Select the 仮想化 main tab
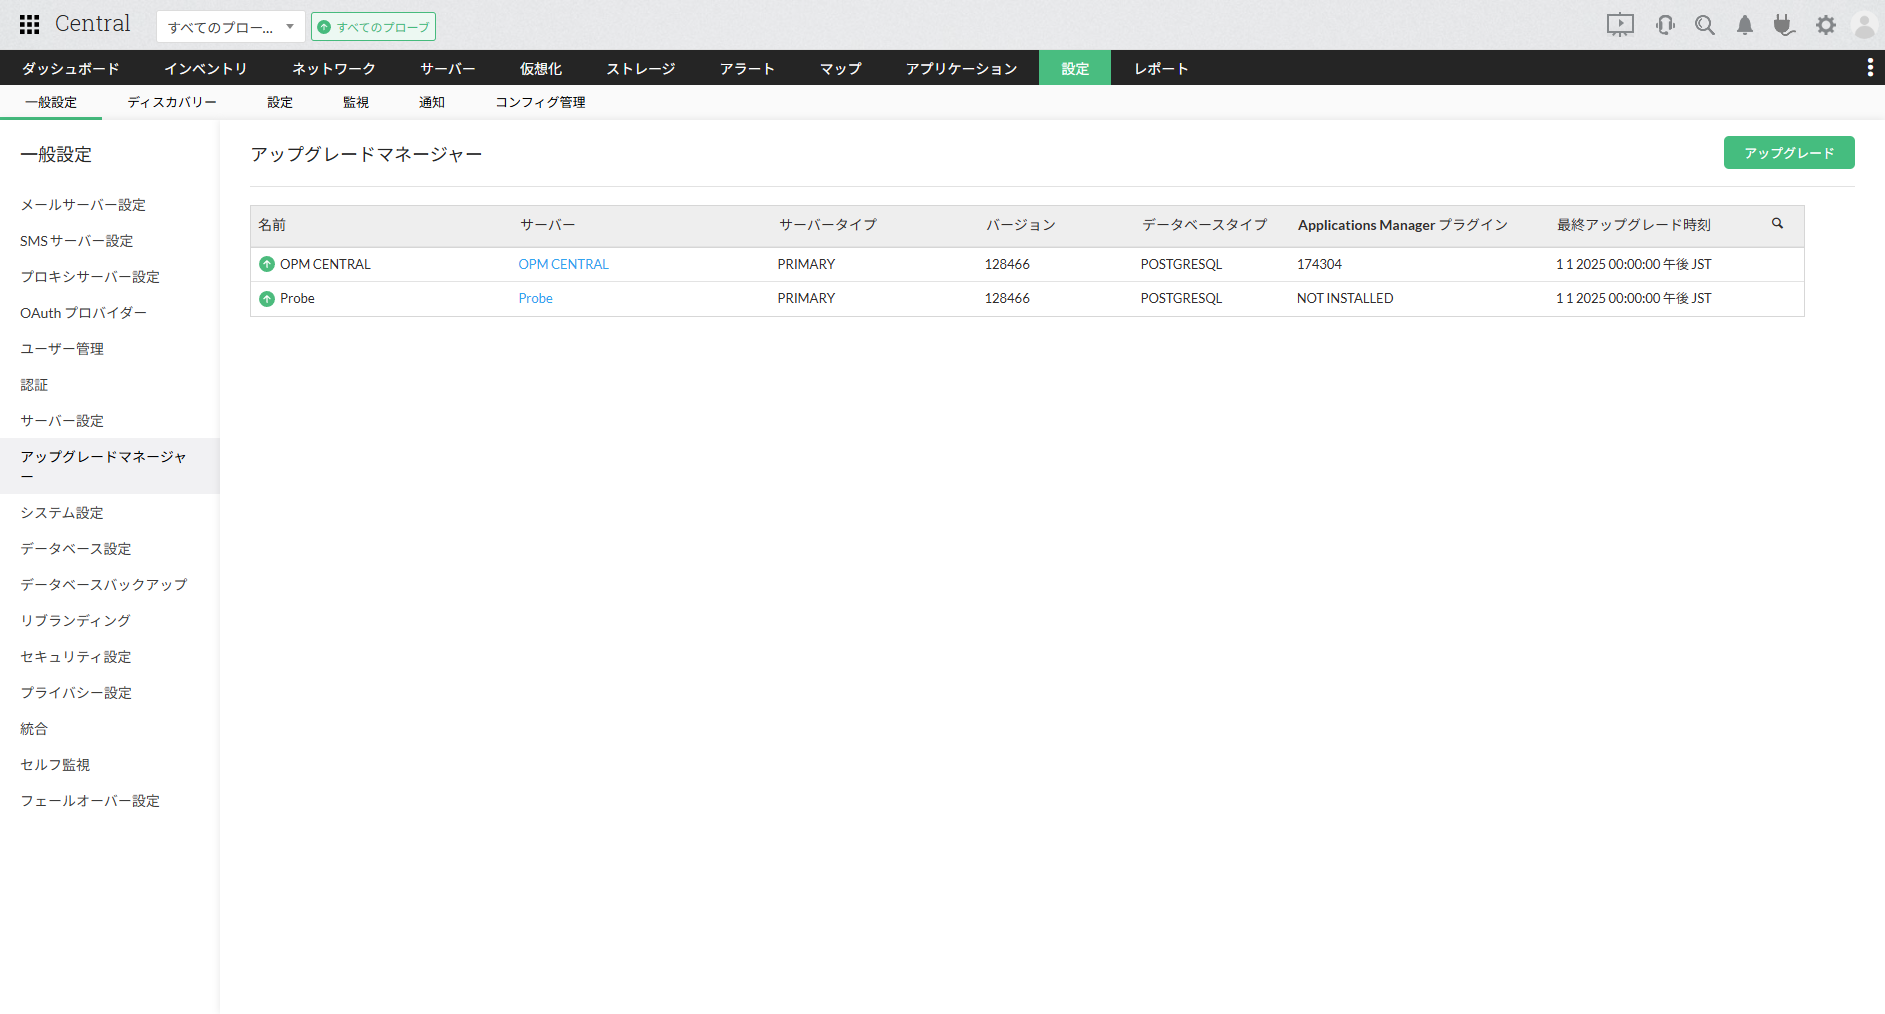Image resolution: width=1885 pixels, height=1014 pixels. [x=541, y=68]
